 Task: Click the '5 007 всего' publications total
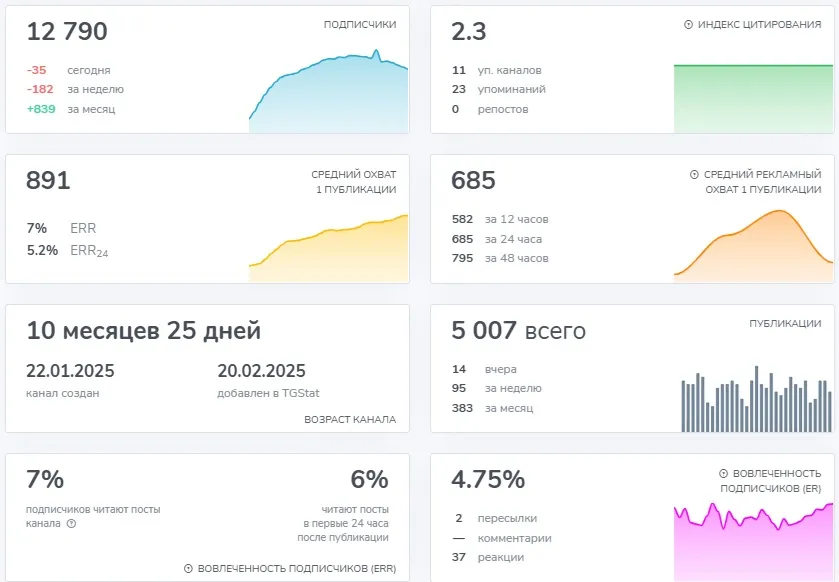[x=518, y=331]
